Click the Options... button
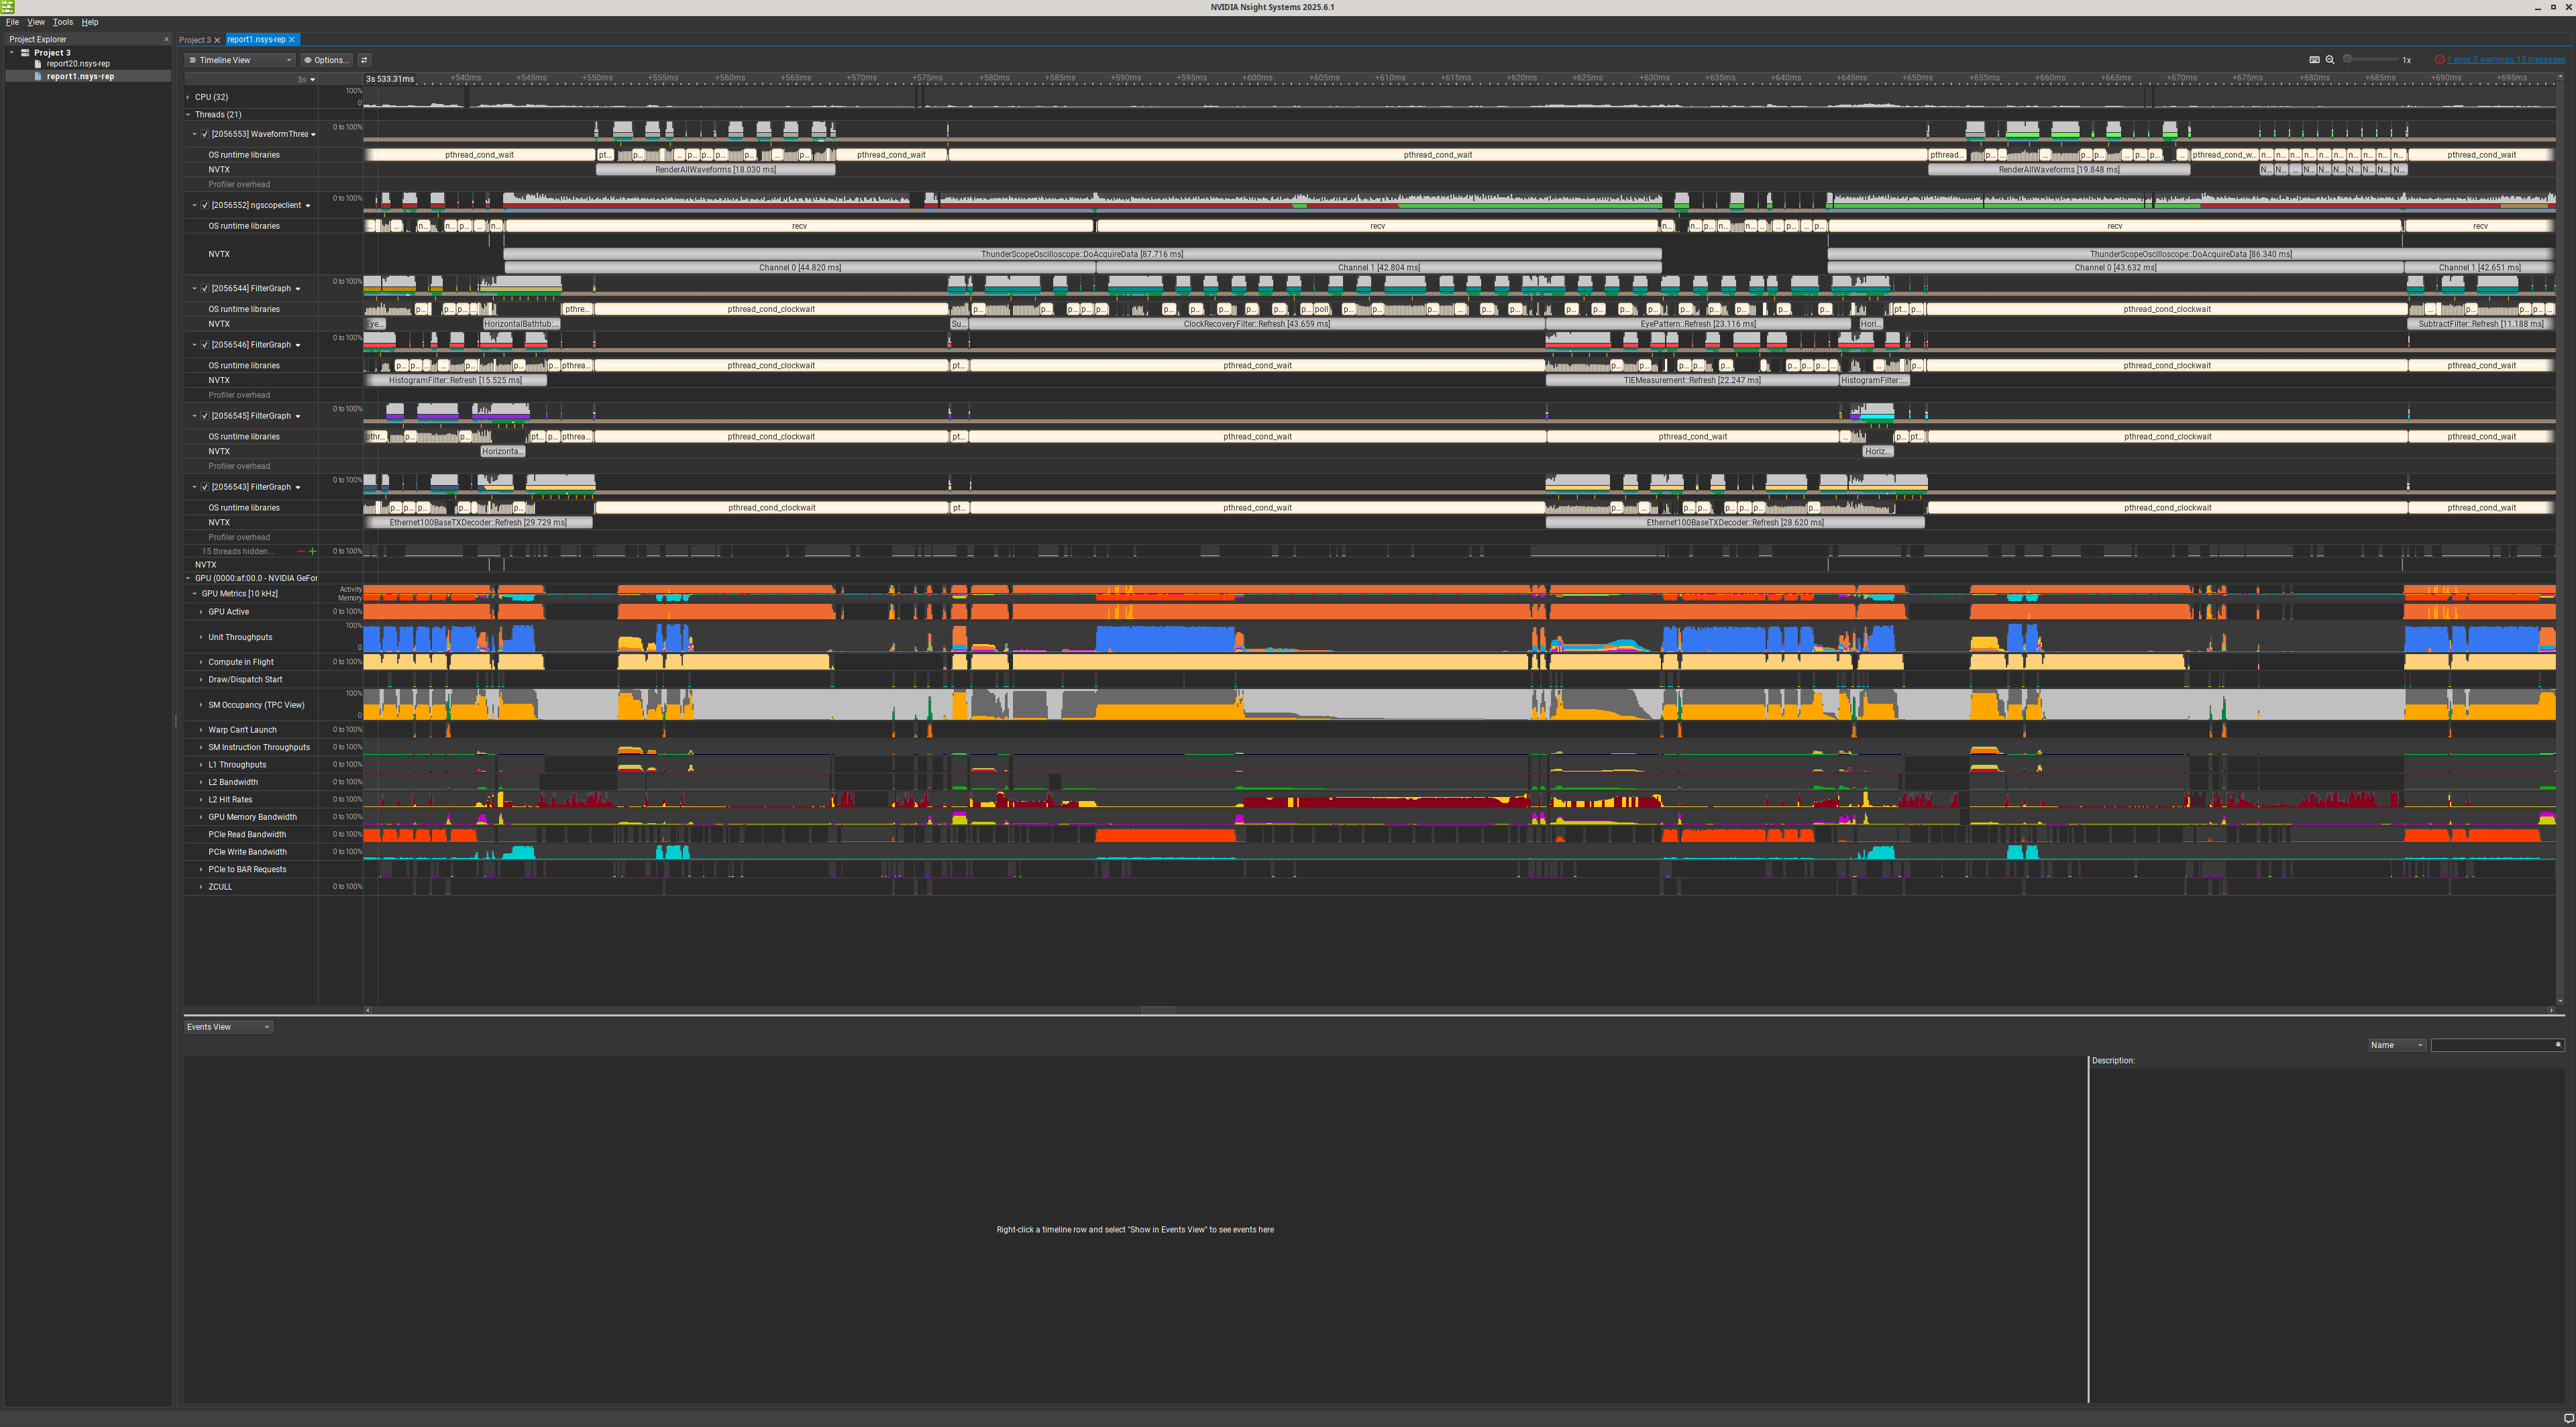The height and width of the screenshot is (1427, 2576). [326, 60]
